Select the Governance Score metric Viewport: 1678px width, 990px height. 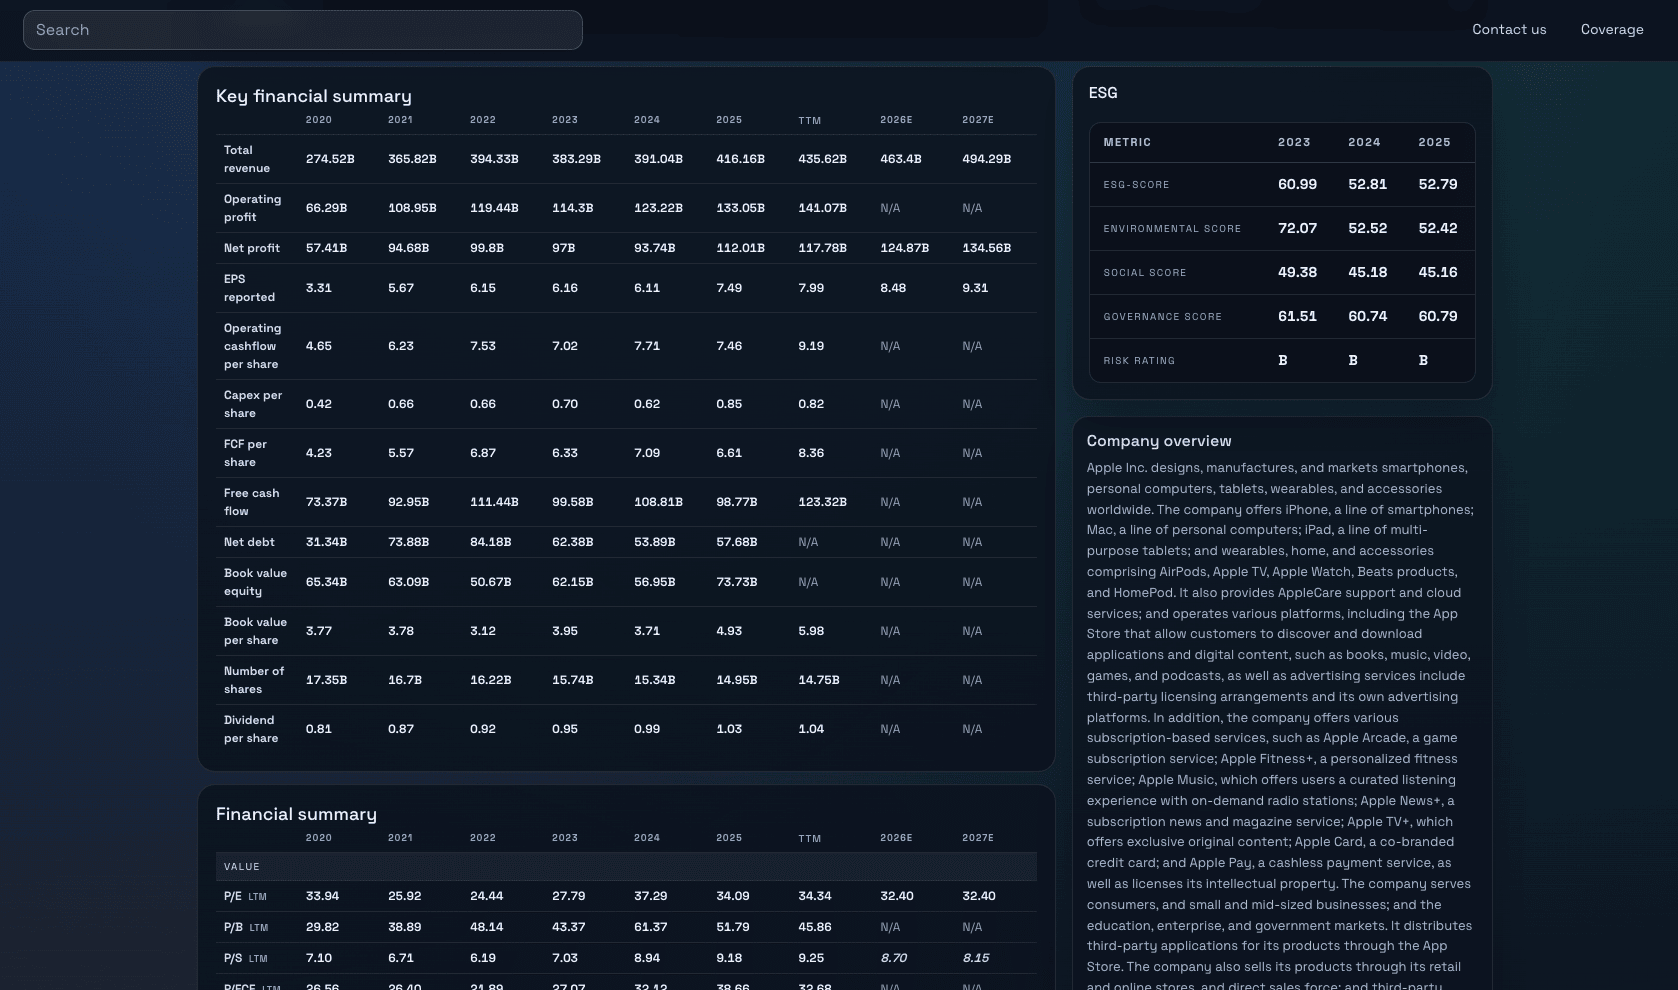click(1162, 317)
